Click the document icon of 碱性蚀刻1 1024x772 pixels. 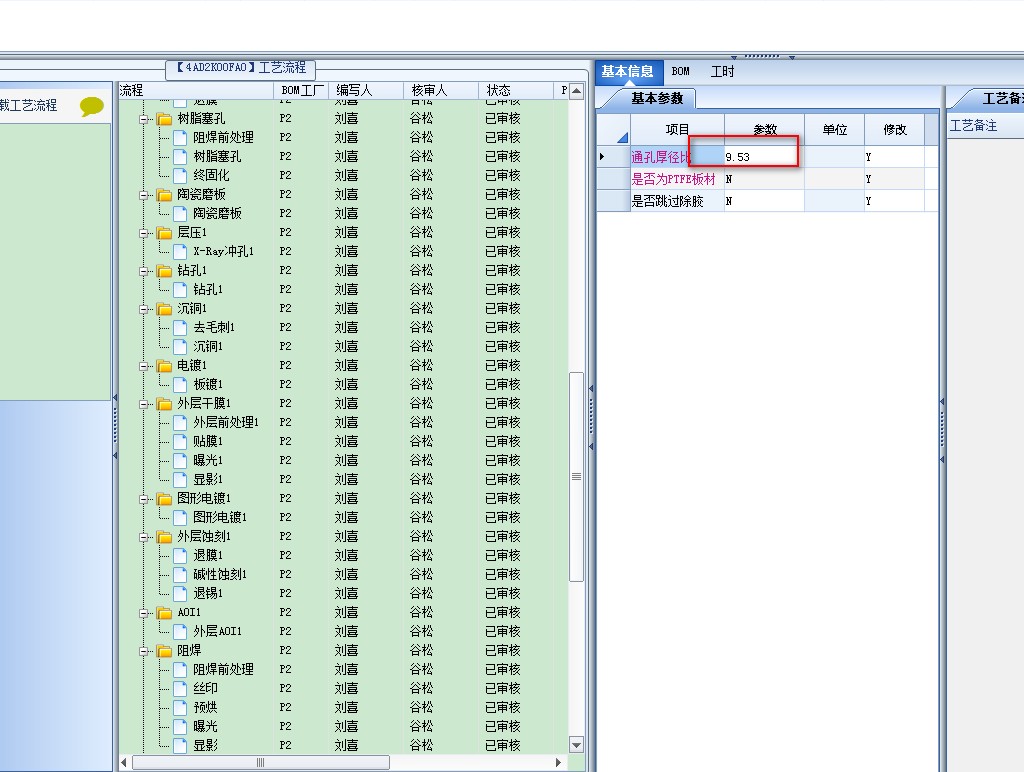click(180, 574)
